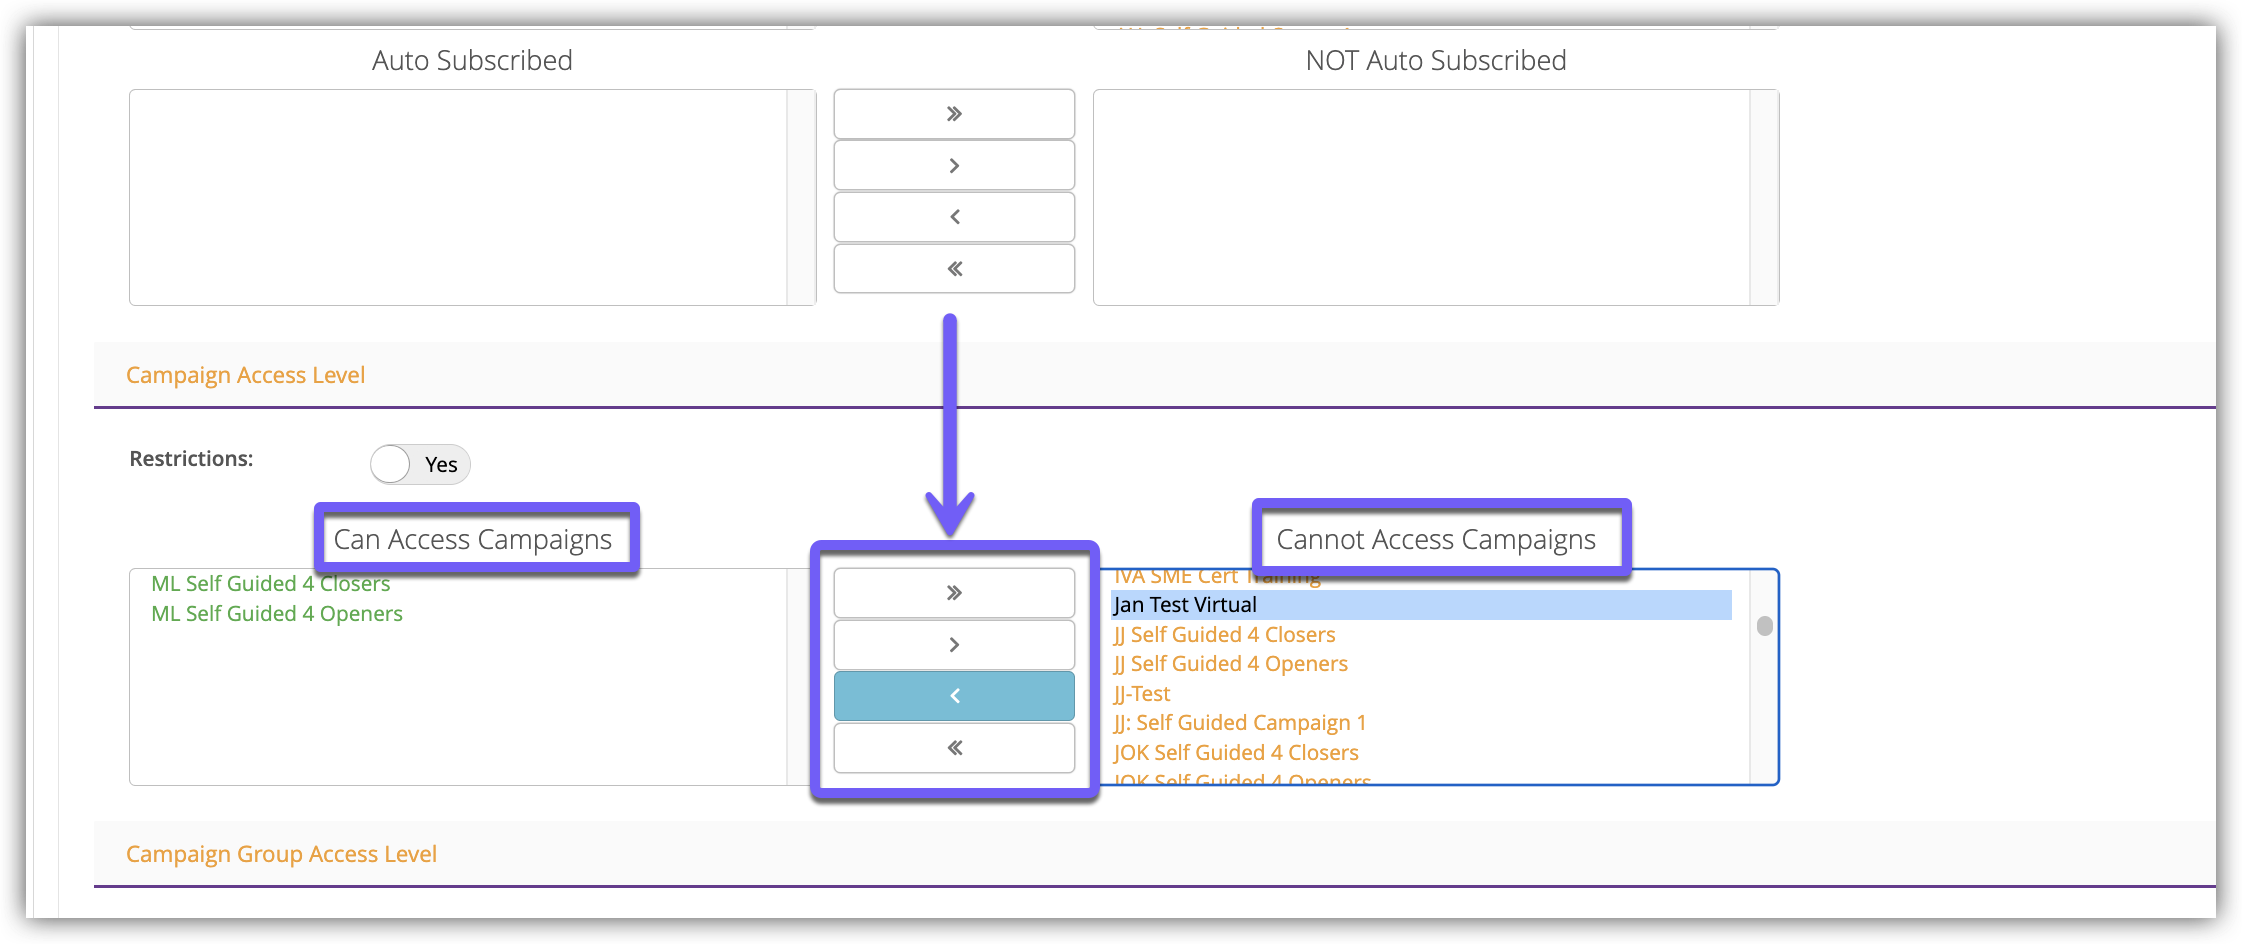Click move-all-right double chevron in Auto Subscribed
2242x944 pixels.
(x=954, y=114)
